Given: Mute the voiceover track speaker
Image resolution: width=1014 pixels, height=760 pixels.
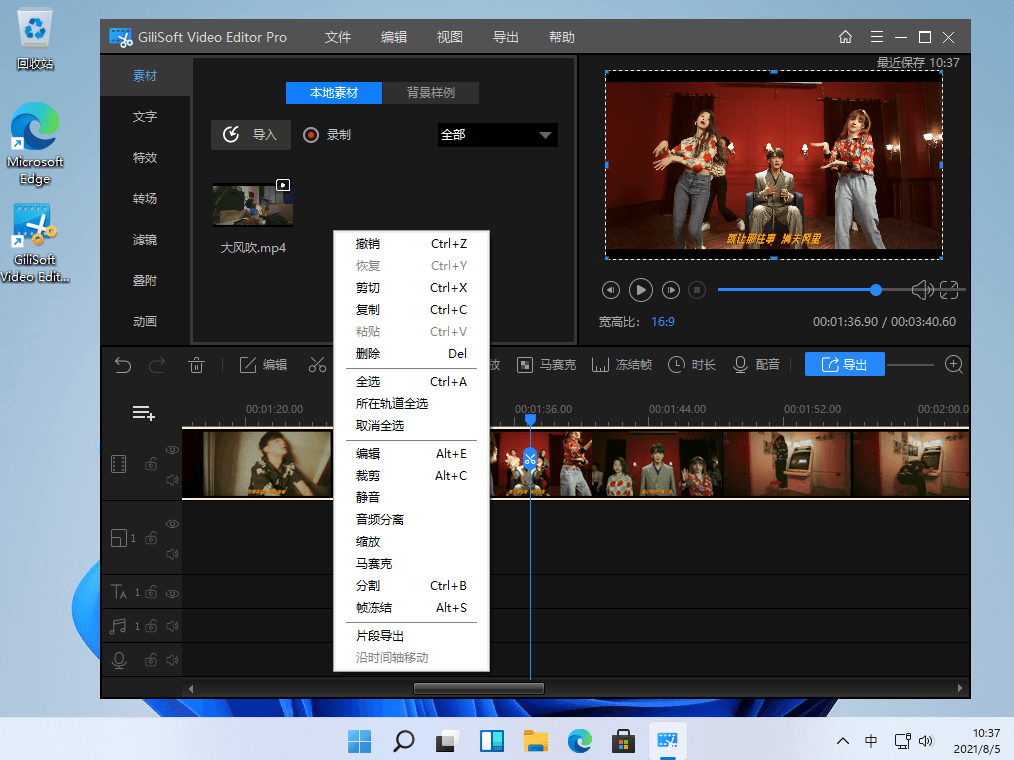Looking at the screenshot, I should tap(172, 660).
